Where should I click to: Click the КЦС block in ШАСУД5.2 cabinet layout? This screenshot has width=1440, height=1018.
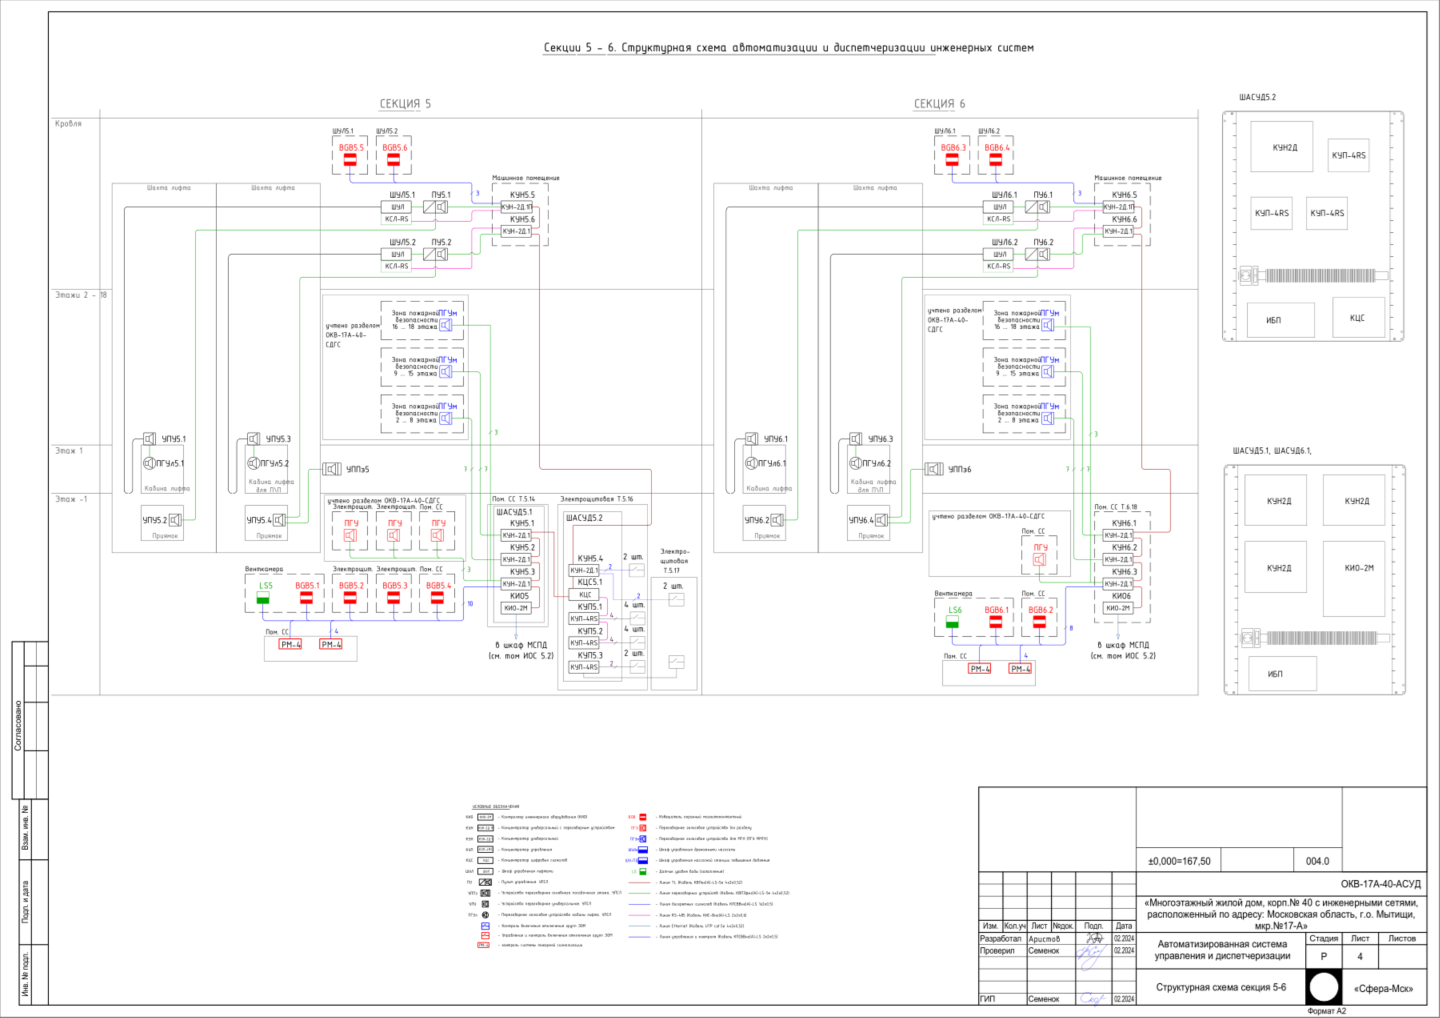[x=1357, y=318]
